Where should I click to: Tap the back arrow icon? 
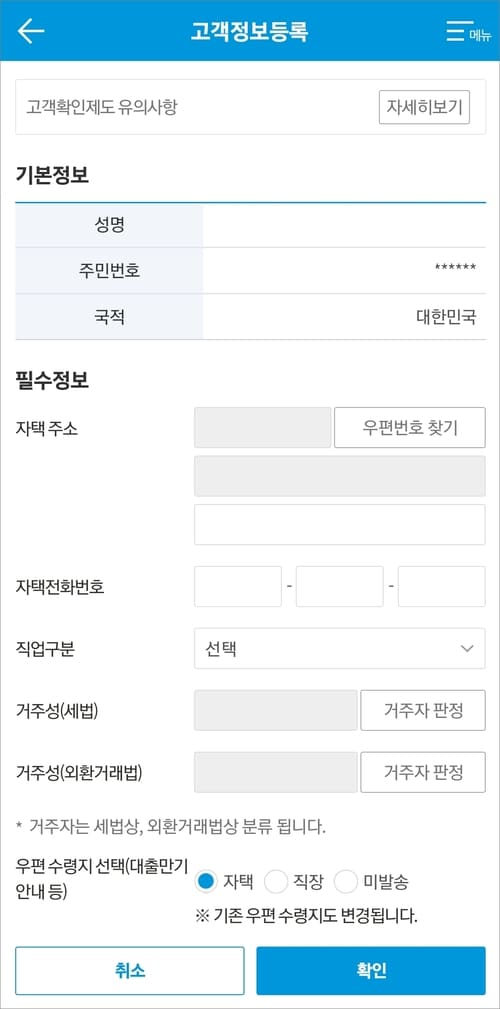click(31, 30)
